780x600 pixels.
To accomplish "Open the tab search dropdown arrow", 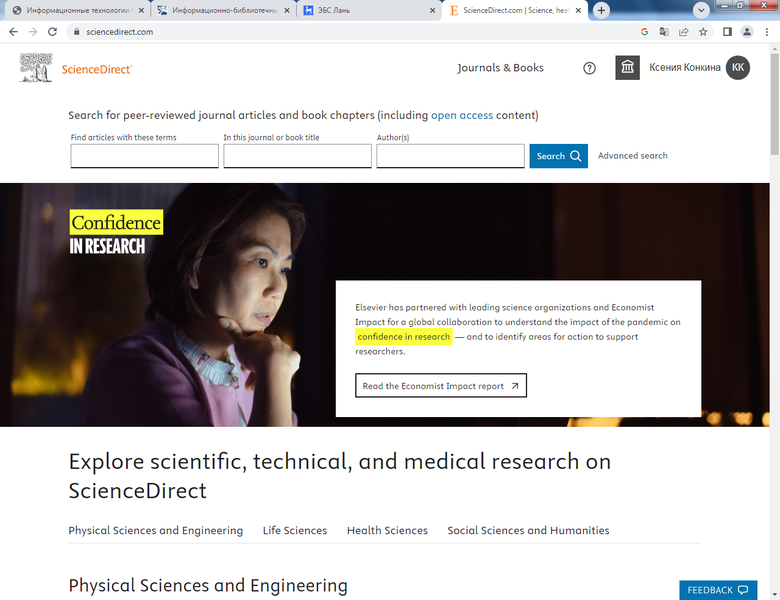I will tap(701, 10).
